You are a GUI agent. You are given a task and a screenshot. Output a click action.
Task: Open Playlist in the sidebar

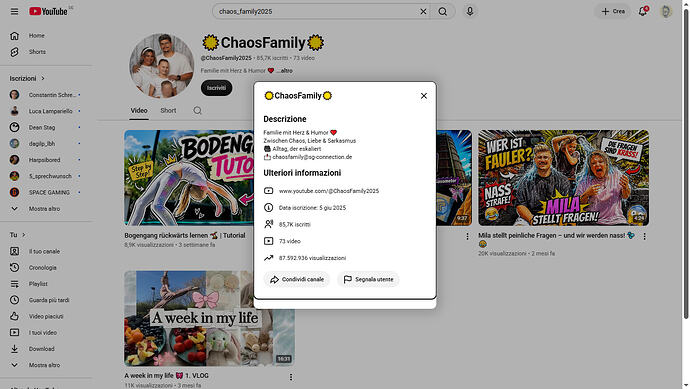pyautogui.click(x=46, y=284)
